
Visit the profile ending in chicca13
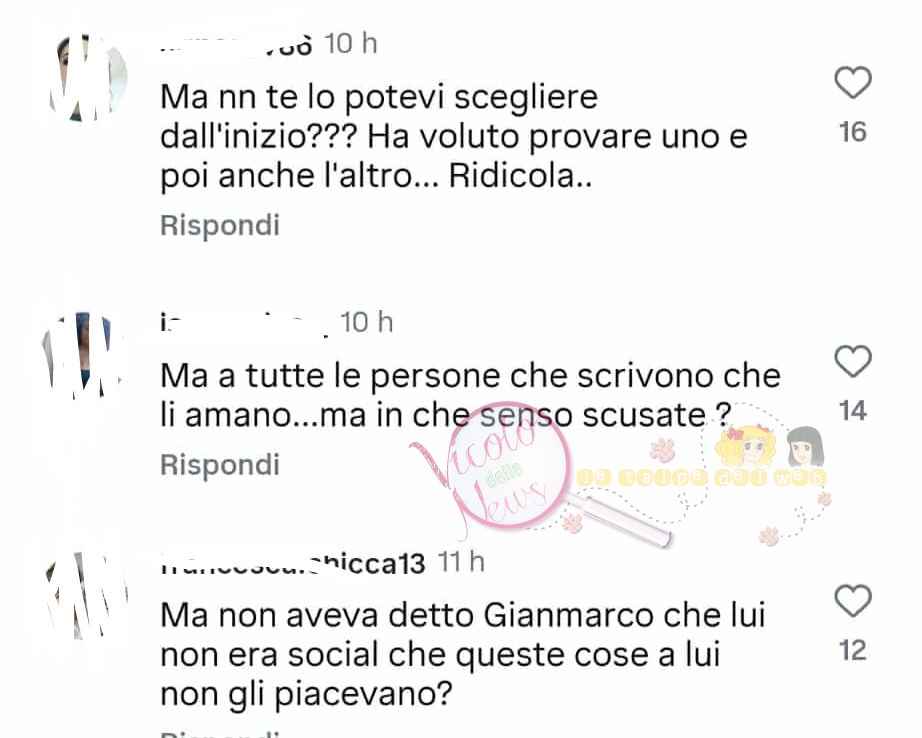coord(292,564)
